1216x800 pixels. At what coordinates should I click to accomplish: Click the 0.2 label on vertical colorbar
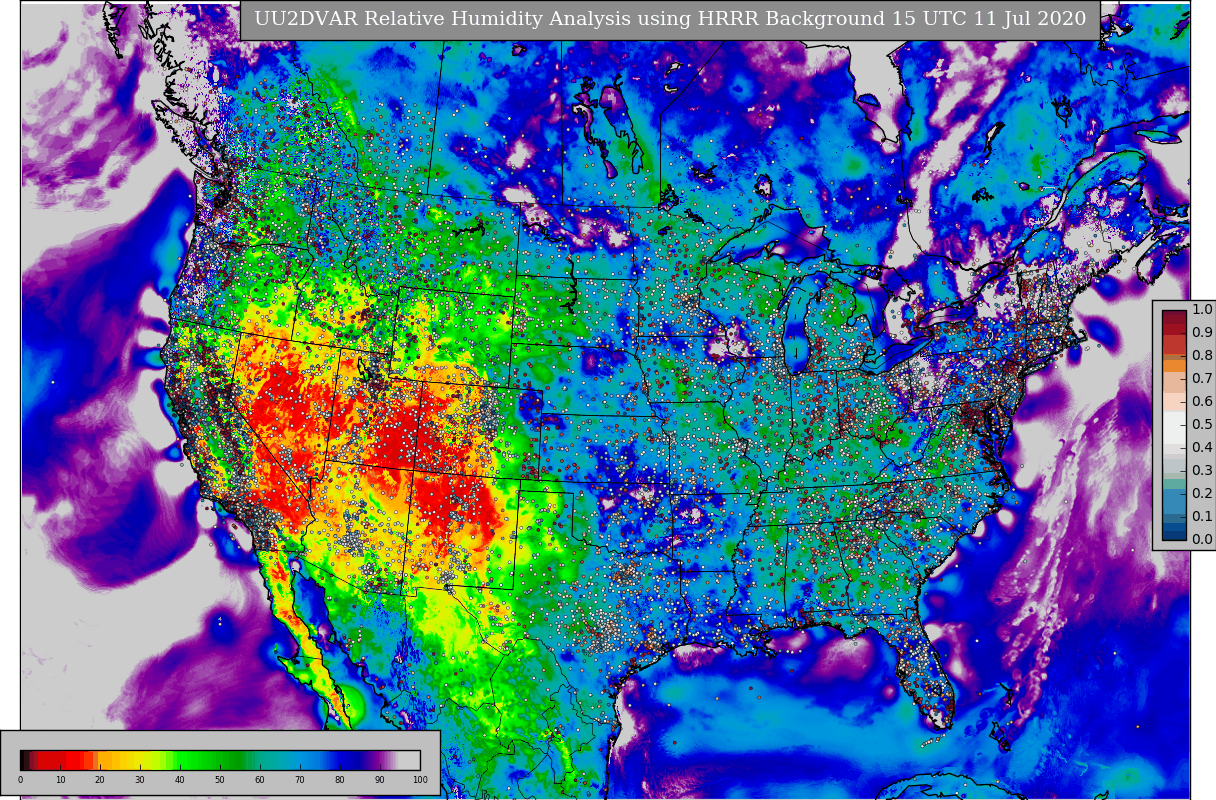[1202, 493]
